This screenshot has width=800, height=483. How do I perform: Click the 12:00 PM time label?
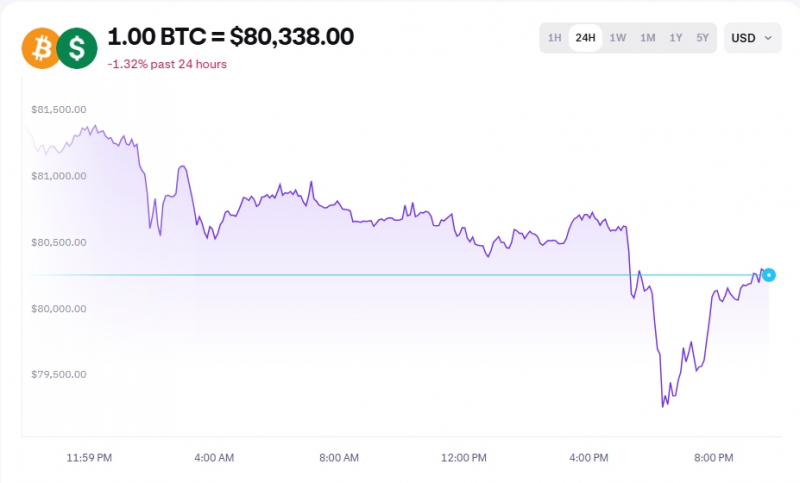tap(464, 457)
